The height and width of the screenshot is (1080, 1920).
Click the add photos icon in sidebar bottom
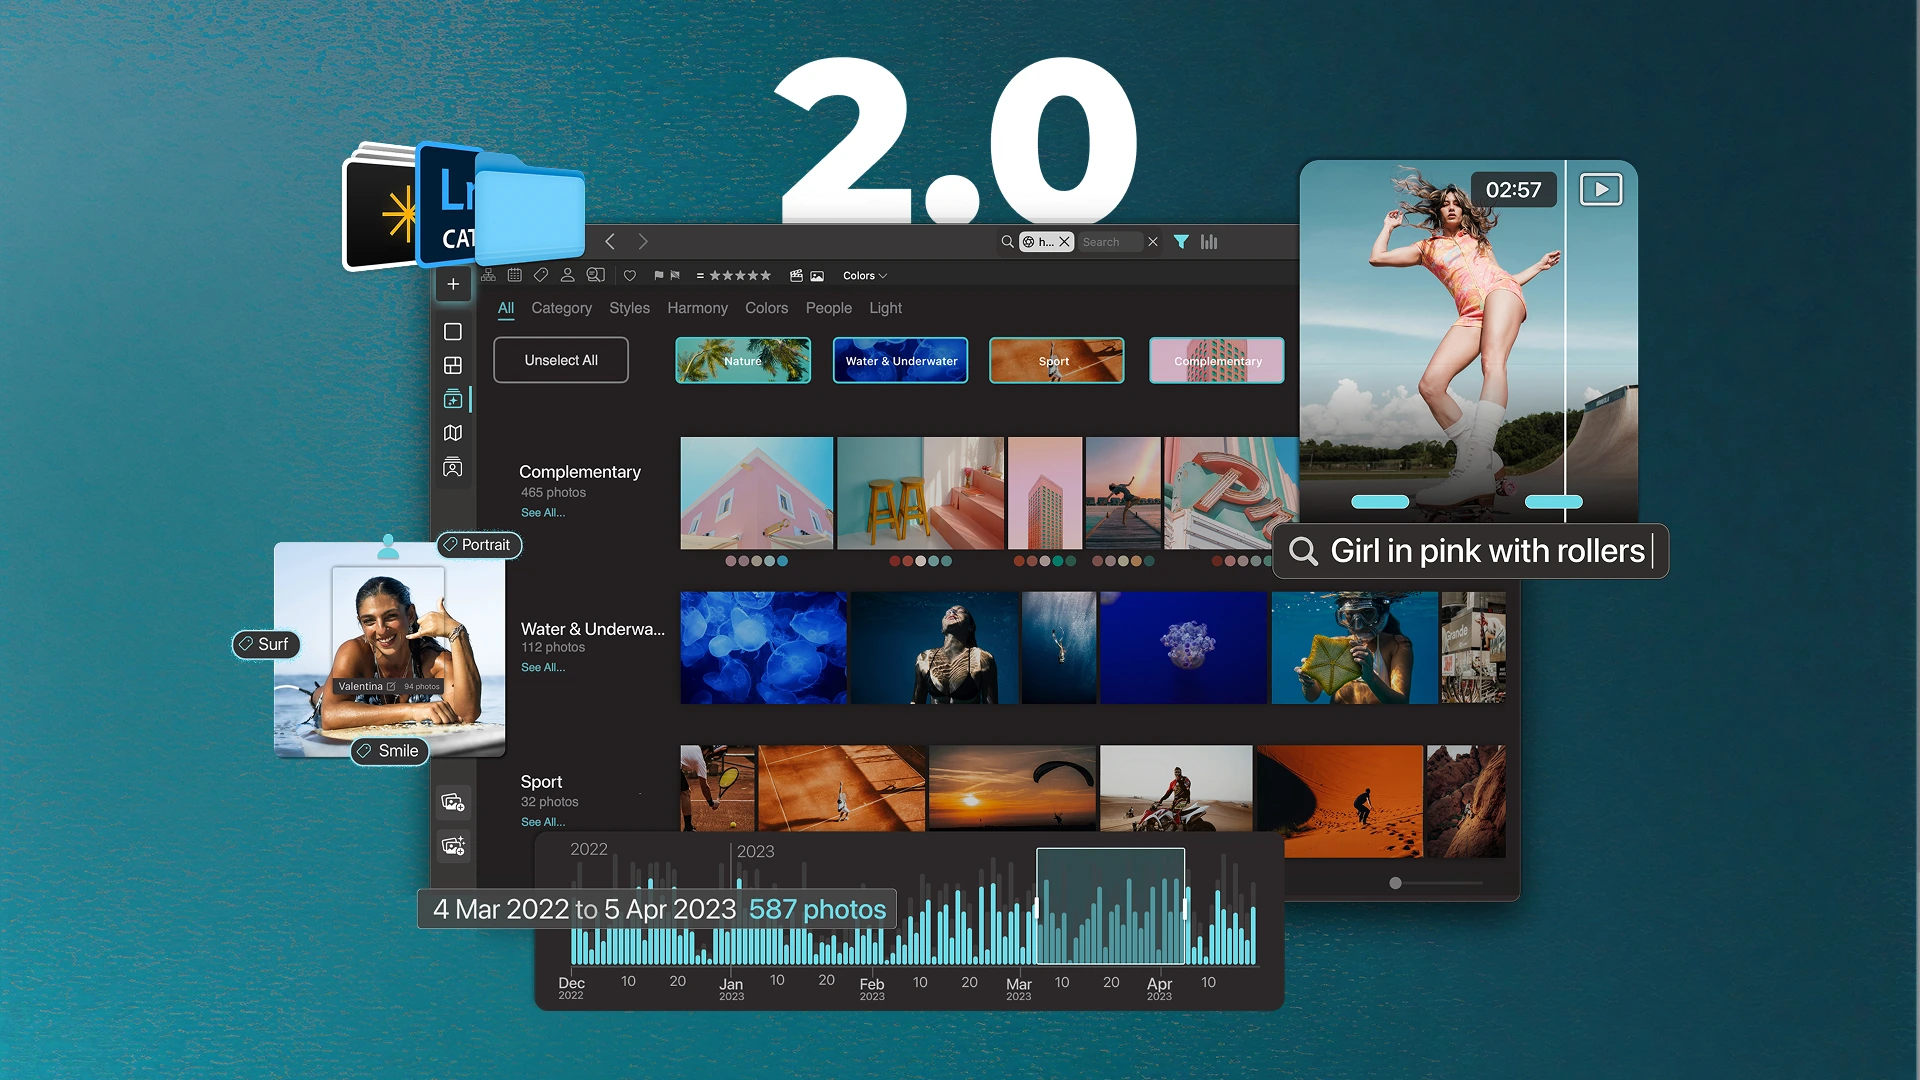(453, 802)
